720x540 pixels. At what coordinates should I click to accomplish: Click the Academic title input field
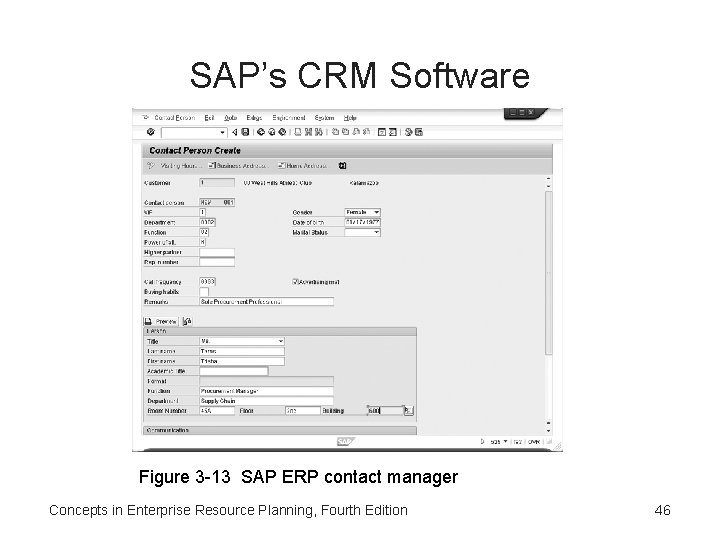pos(233,371)
